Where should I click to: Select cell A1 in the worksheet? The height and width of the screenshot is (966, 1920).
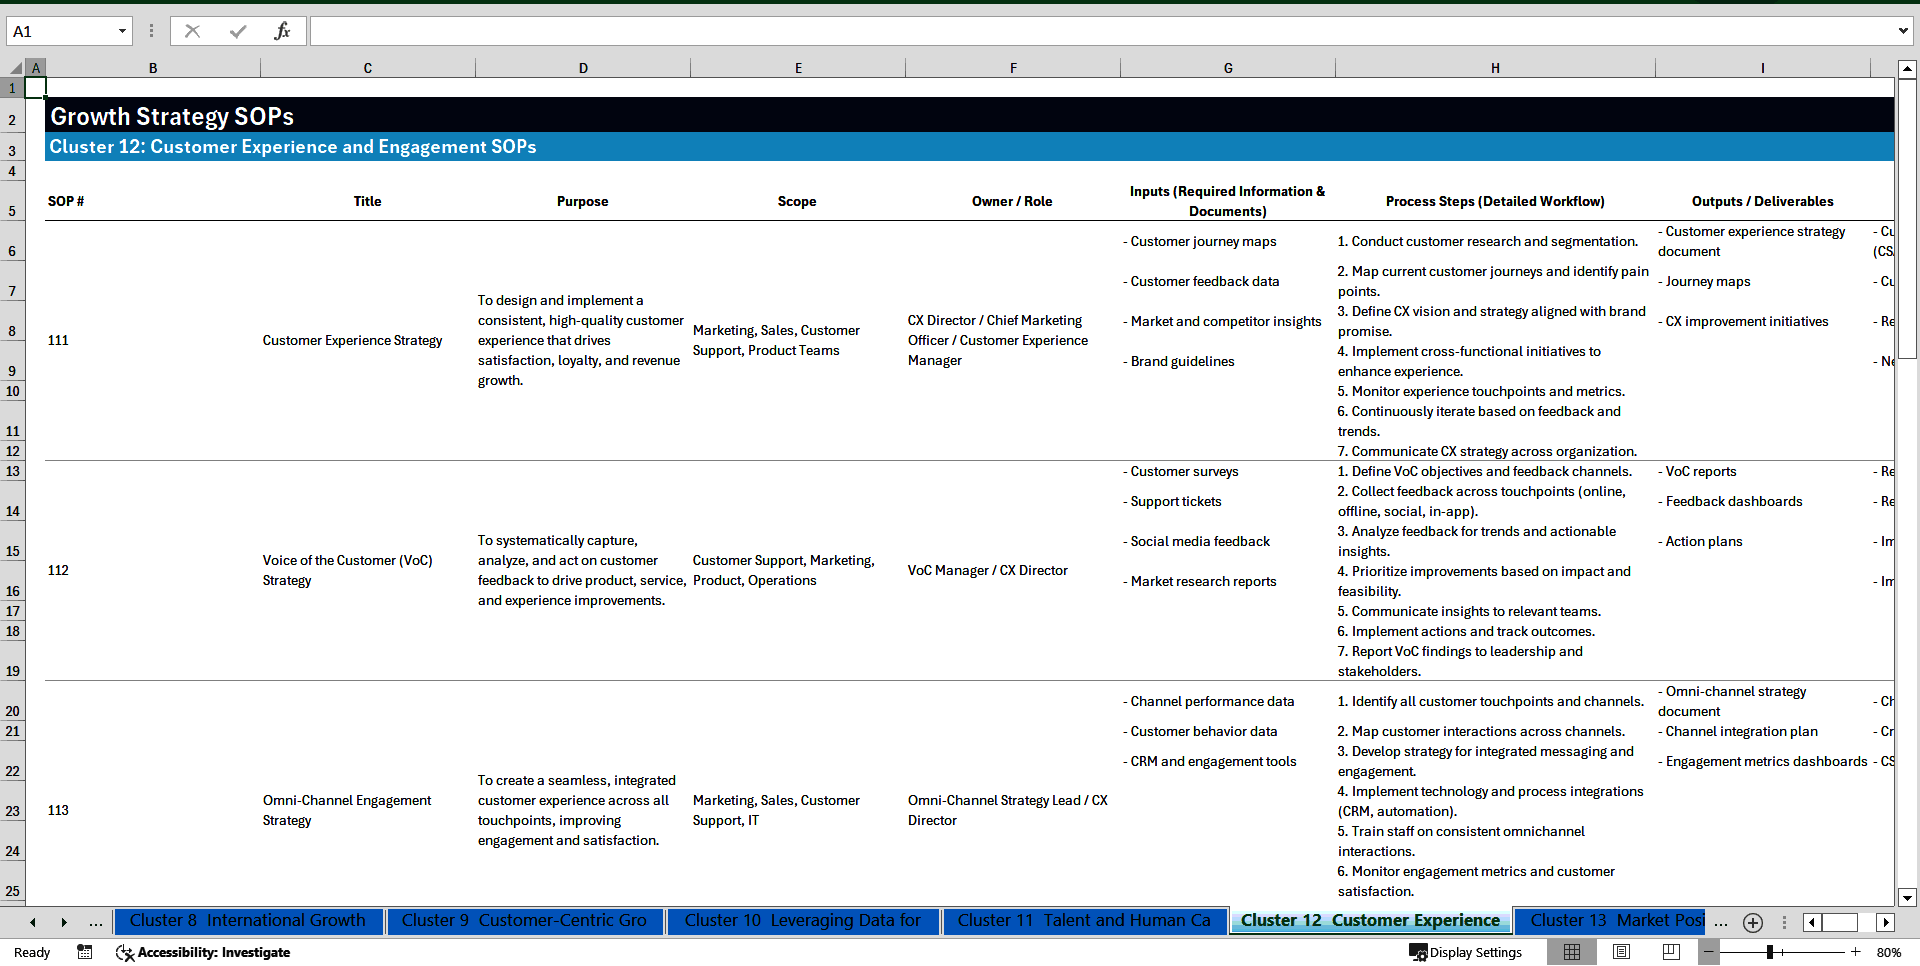point(36,88)
